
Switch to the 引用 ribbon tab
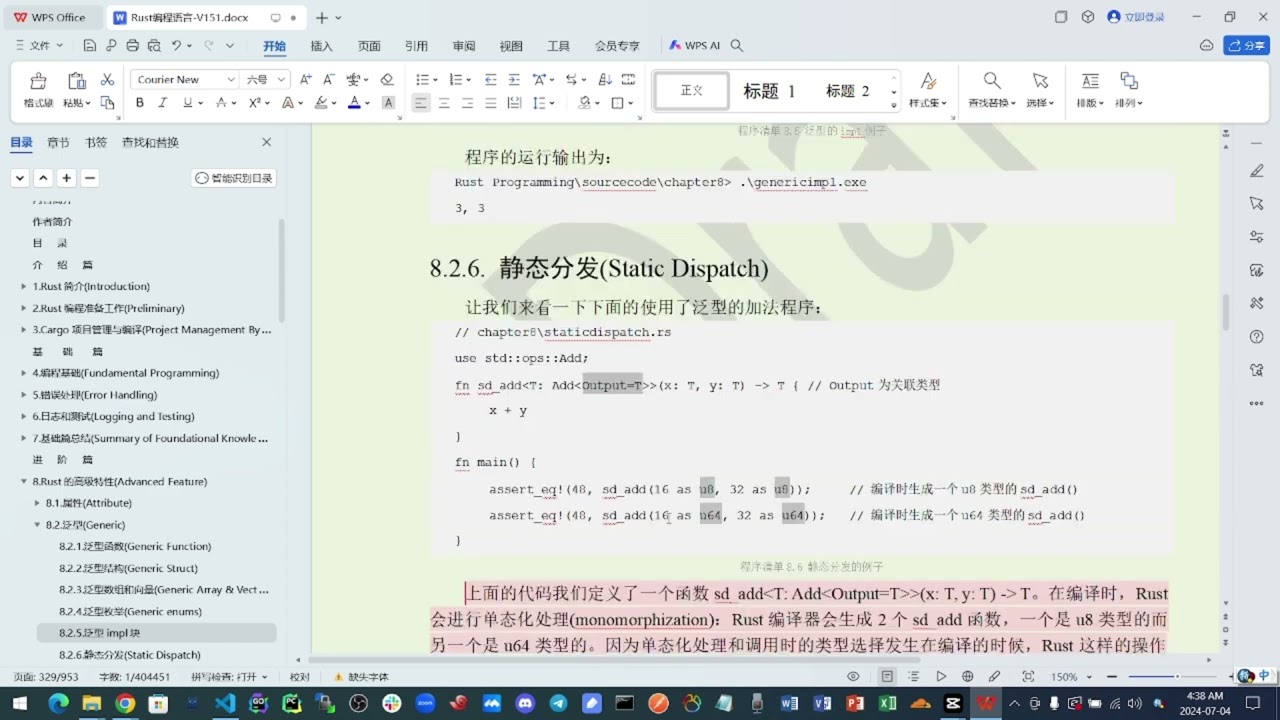pyautogui.click(x=416, y=46)
